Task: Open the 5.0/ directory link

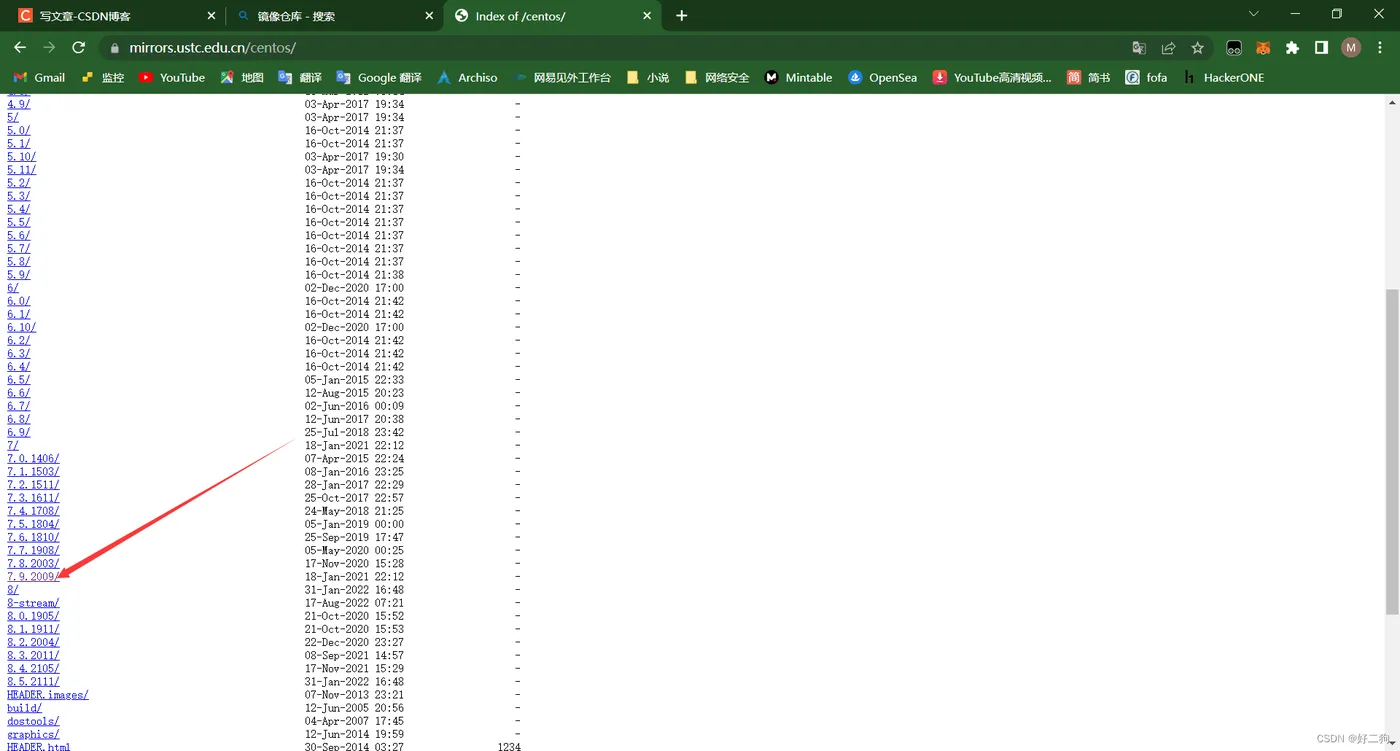Action: (x=18, y=130)
